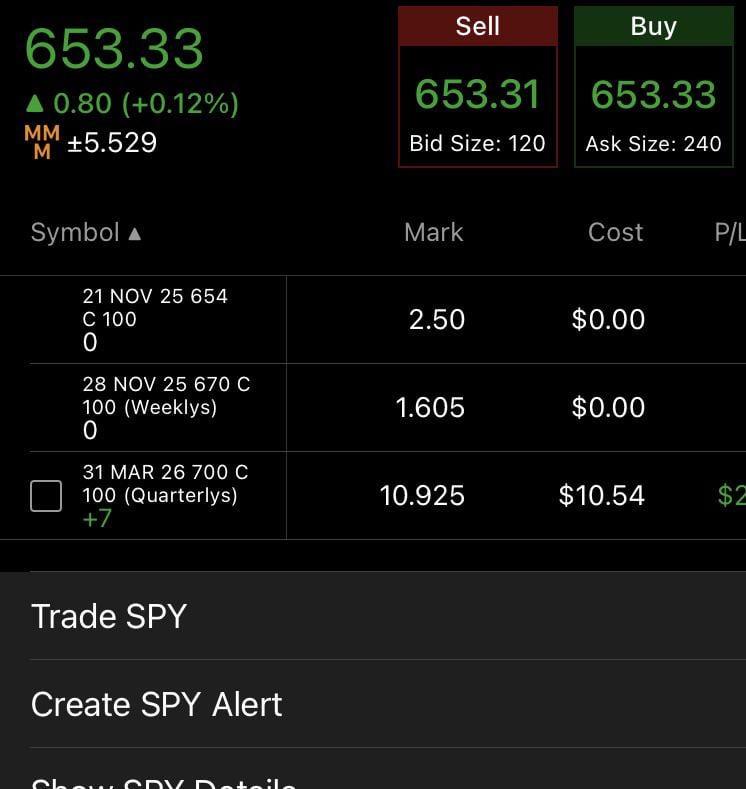Click the green up-triangle price change indicator
Viewport: 746px width, 789px height.
click(x=35, y=103)
